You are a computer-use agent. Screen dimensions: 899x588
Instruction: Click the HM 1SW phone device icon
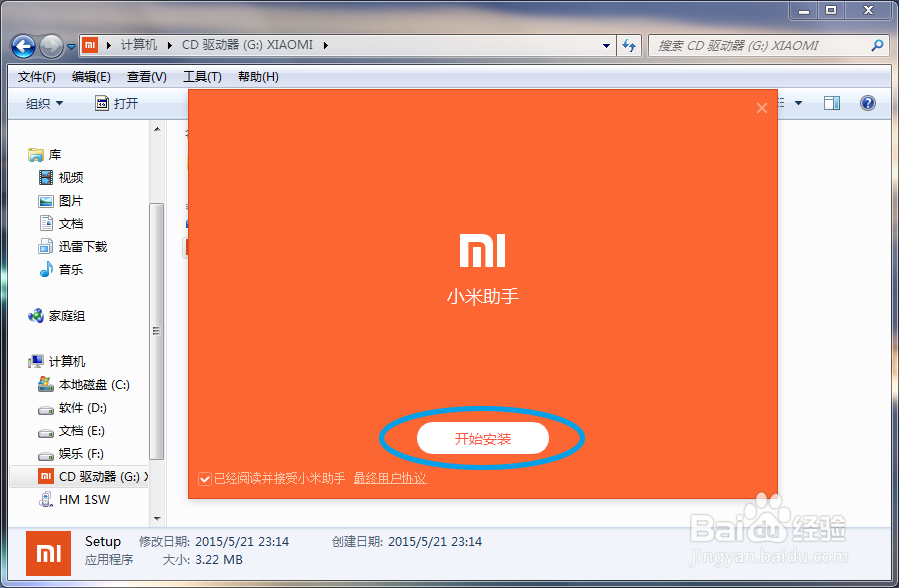46,500
